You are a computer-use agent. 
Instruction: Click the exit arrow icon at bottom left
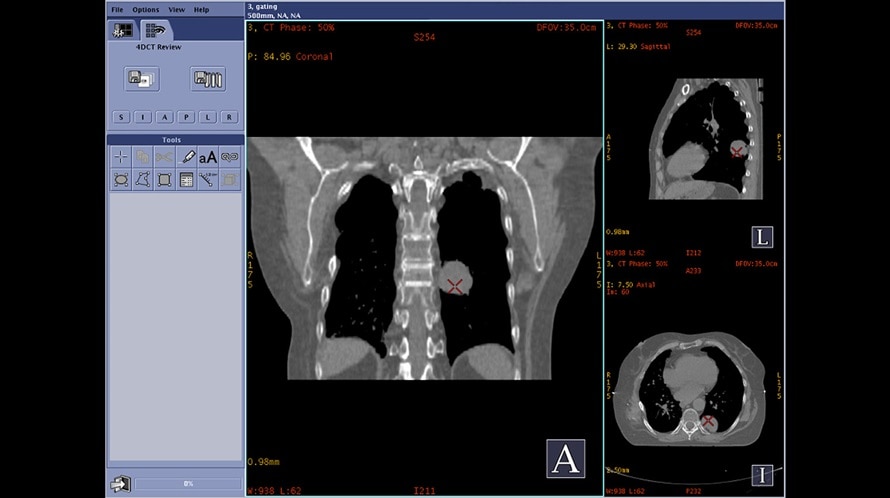(x=120, y=484)
